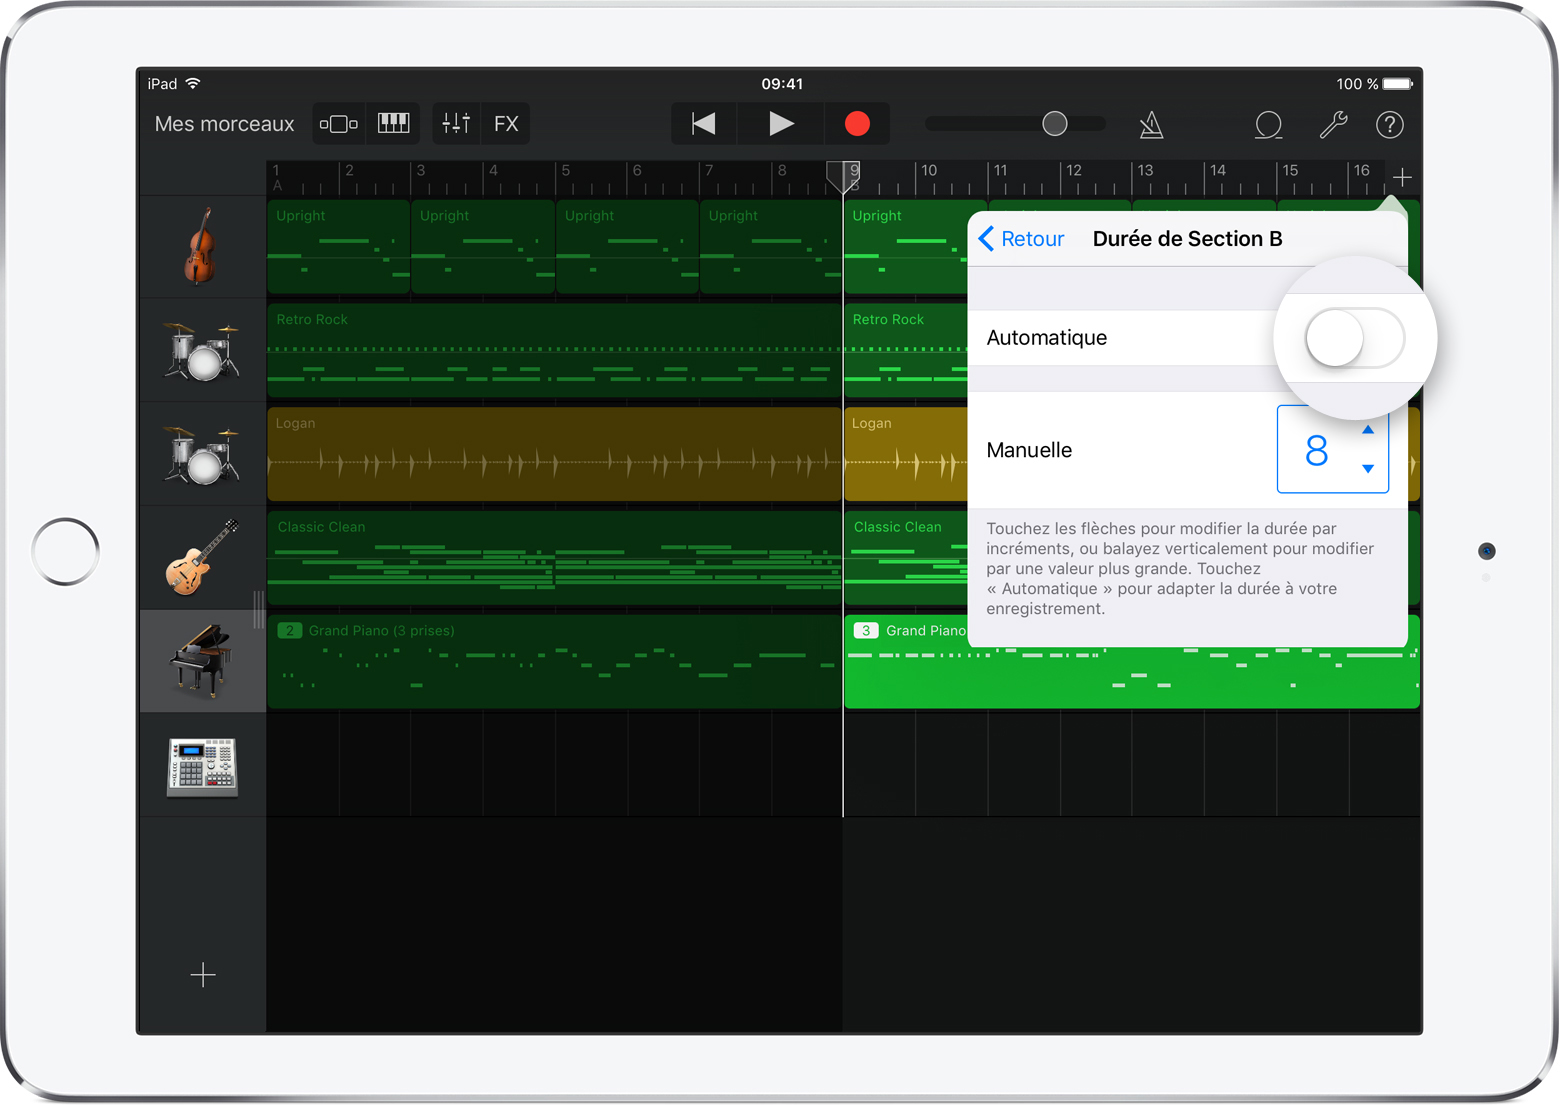Enable the metronome icon
The width and height of the screenshot is (1560, 1106).
(1151, 124)
